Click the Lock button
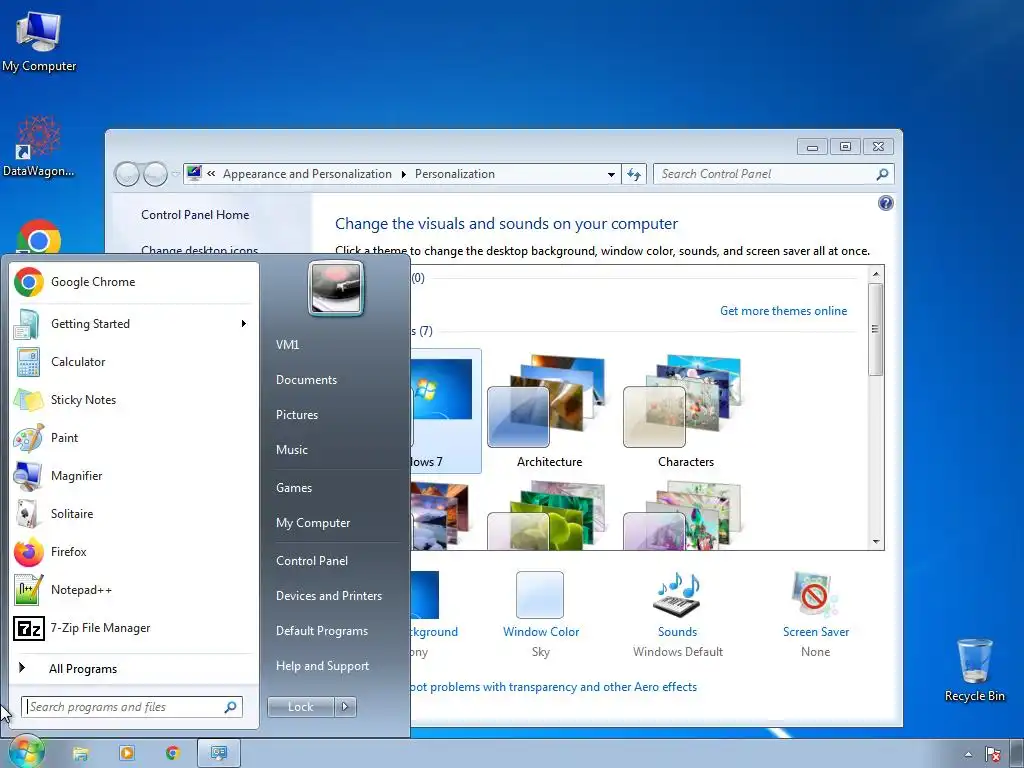The width and height of the screenshot is (1024, 768). click(300, 707)
